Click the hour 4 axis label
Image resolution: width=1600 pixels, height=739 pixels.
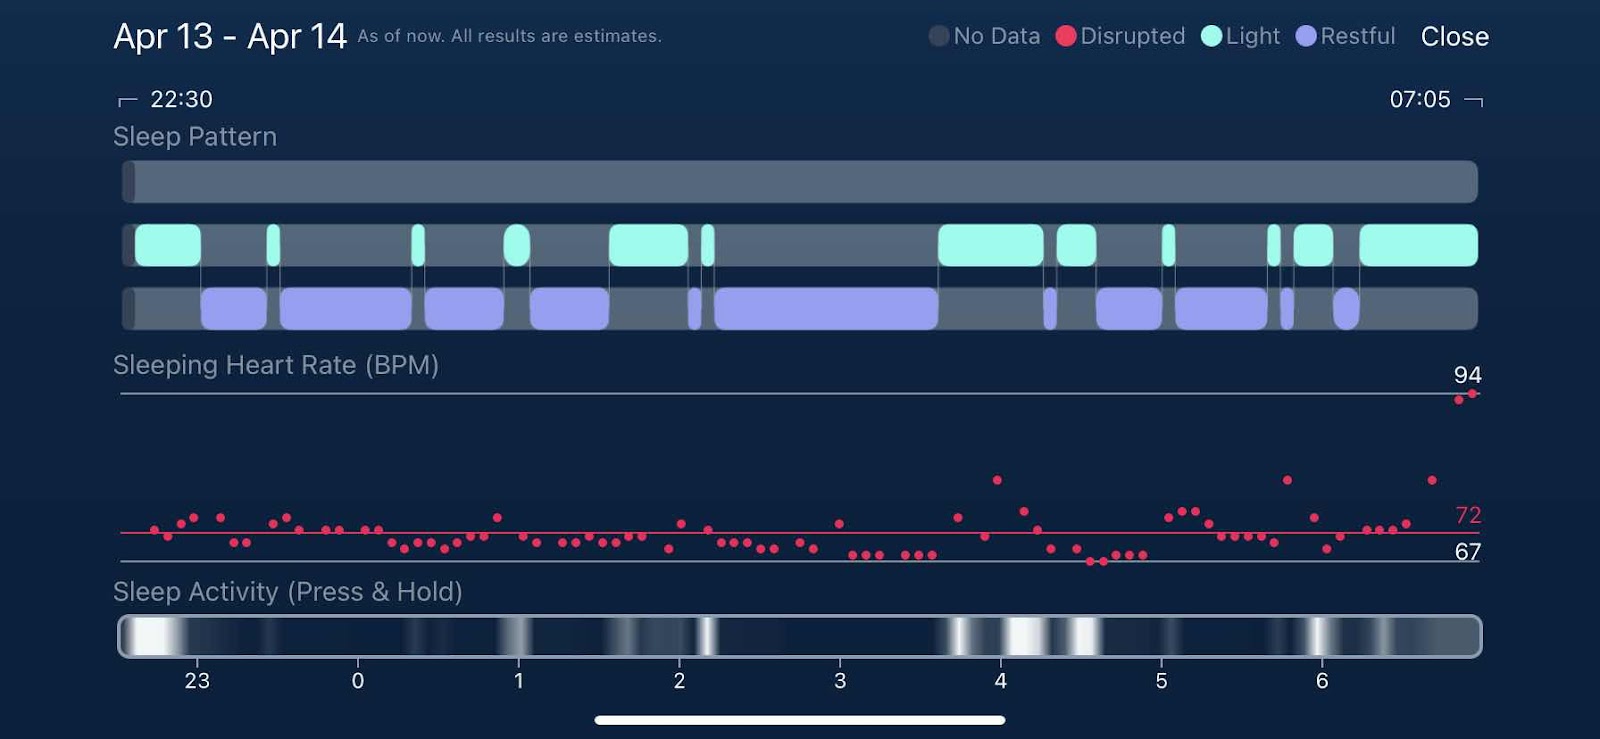coord(1000,681)
